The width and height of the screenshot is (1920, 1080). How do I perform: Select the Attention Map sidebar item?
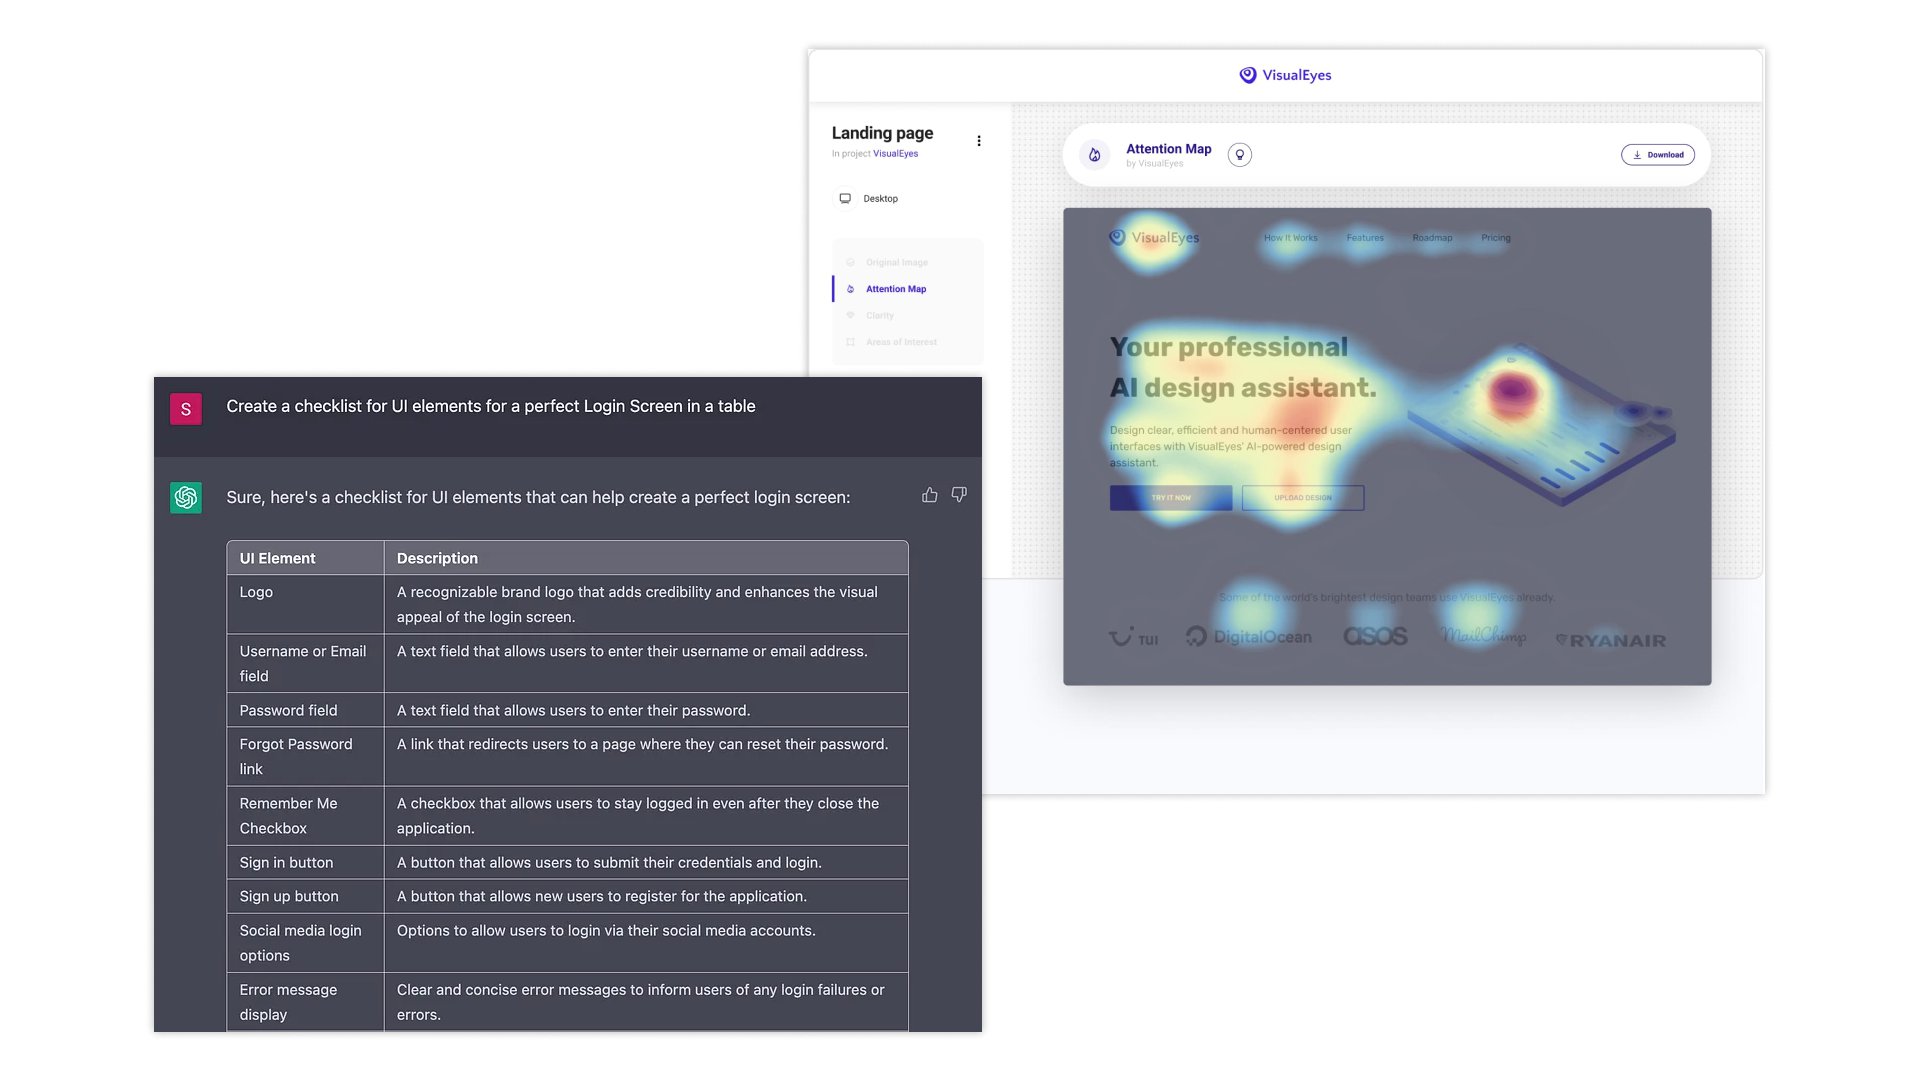tap(895, 289)
